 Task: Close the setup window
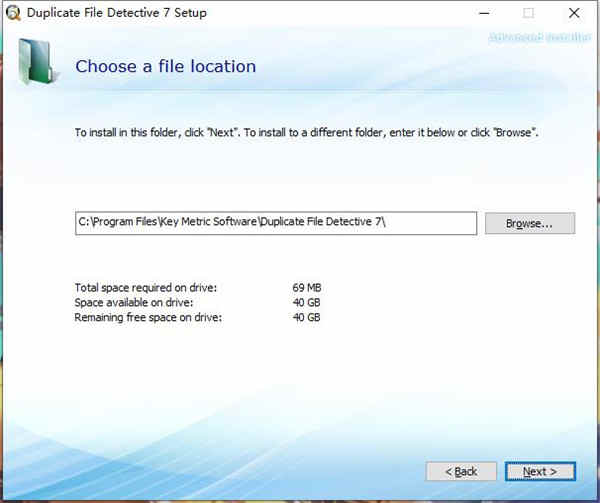click(574, 13)
